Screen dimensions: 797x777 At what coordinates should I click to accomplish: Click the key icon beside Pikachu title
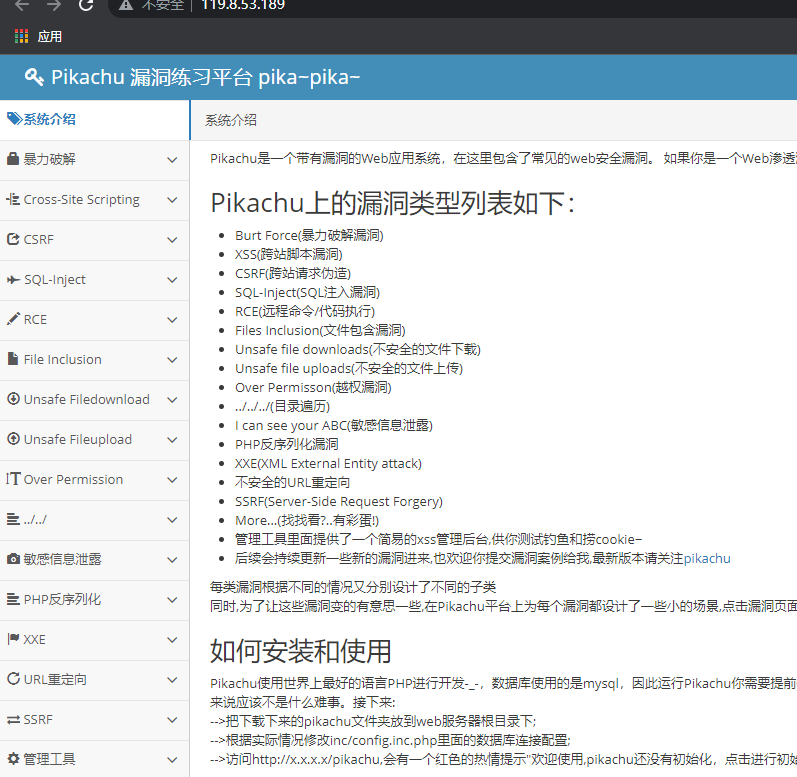pyautogui.click(x=34, y=77)
